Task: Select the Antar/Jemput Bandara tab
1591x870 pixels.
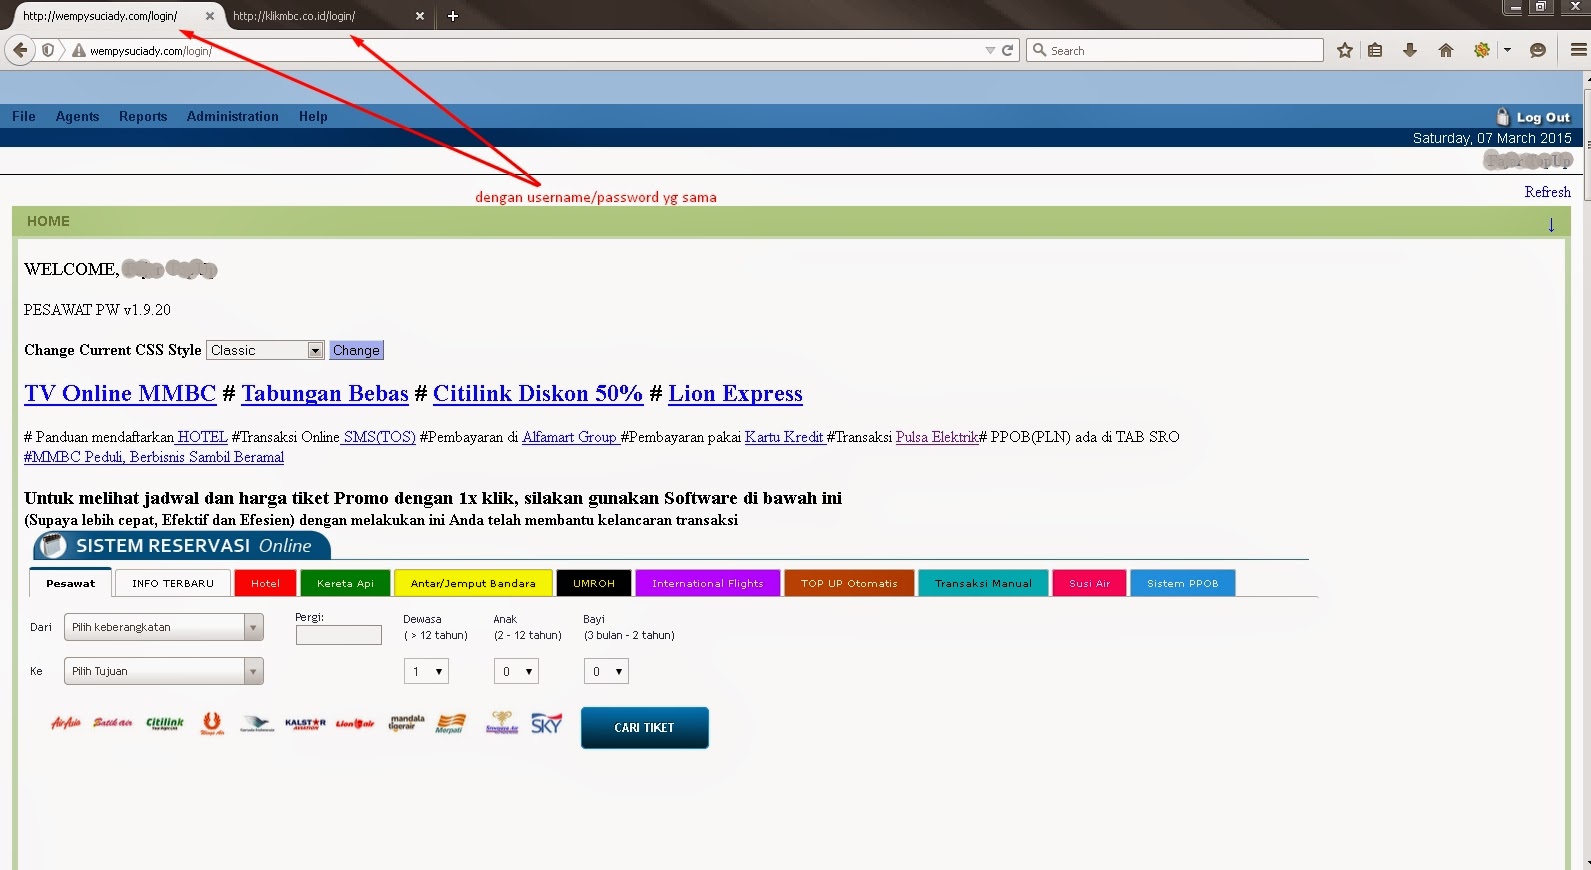Action: click(x=473, y=583)
